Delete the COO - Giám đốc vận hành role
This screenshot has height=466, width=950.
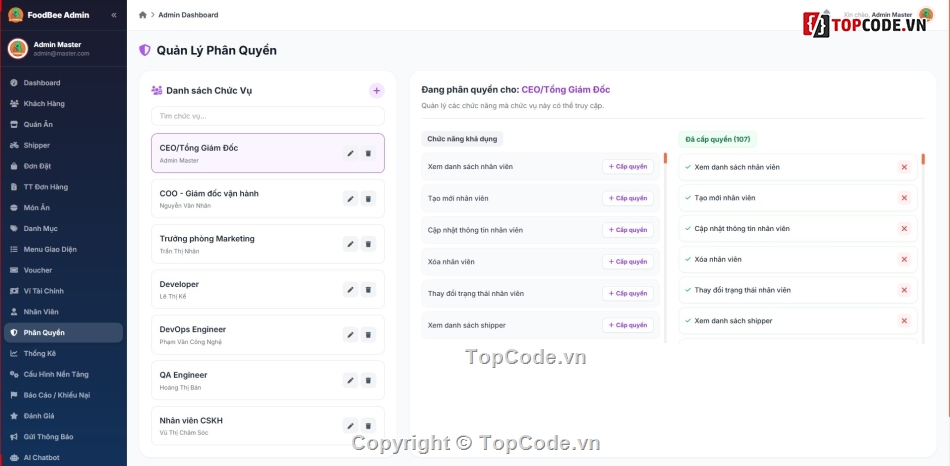click(368, 199)
